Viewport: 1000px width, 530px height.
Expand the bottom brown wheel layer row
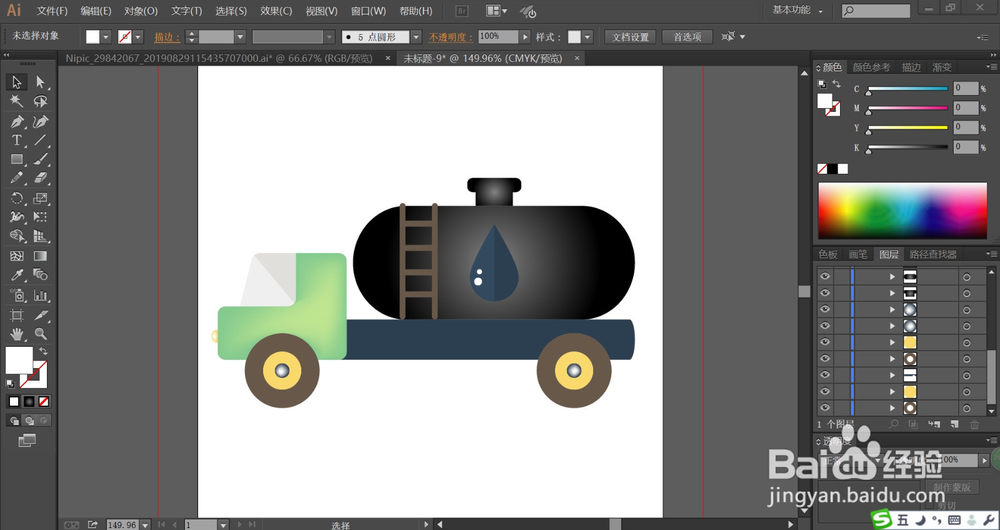(x=893, y=408)
